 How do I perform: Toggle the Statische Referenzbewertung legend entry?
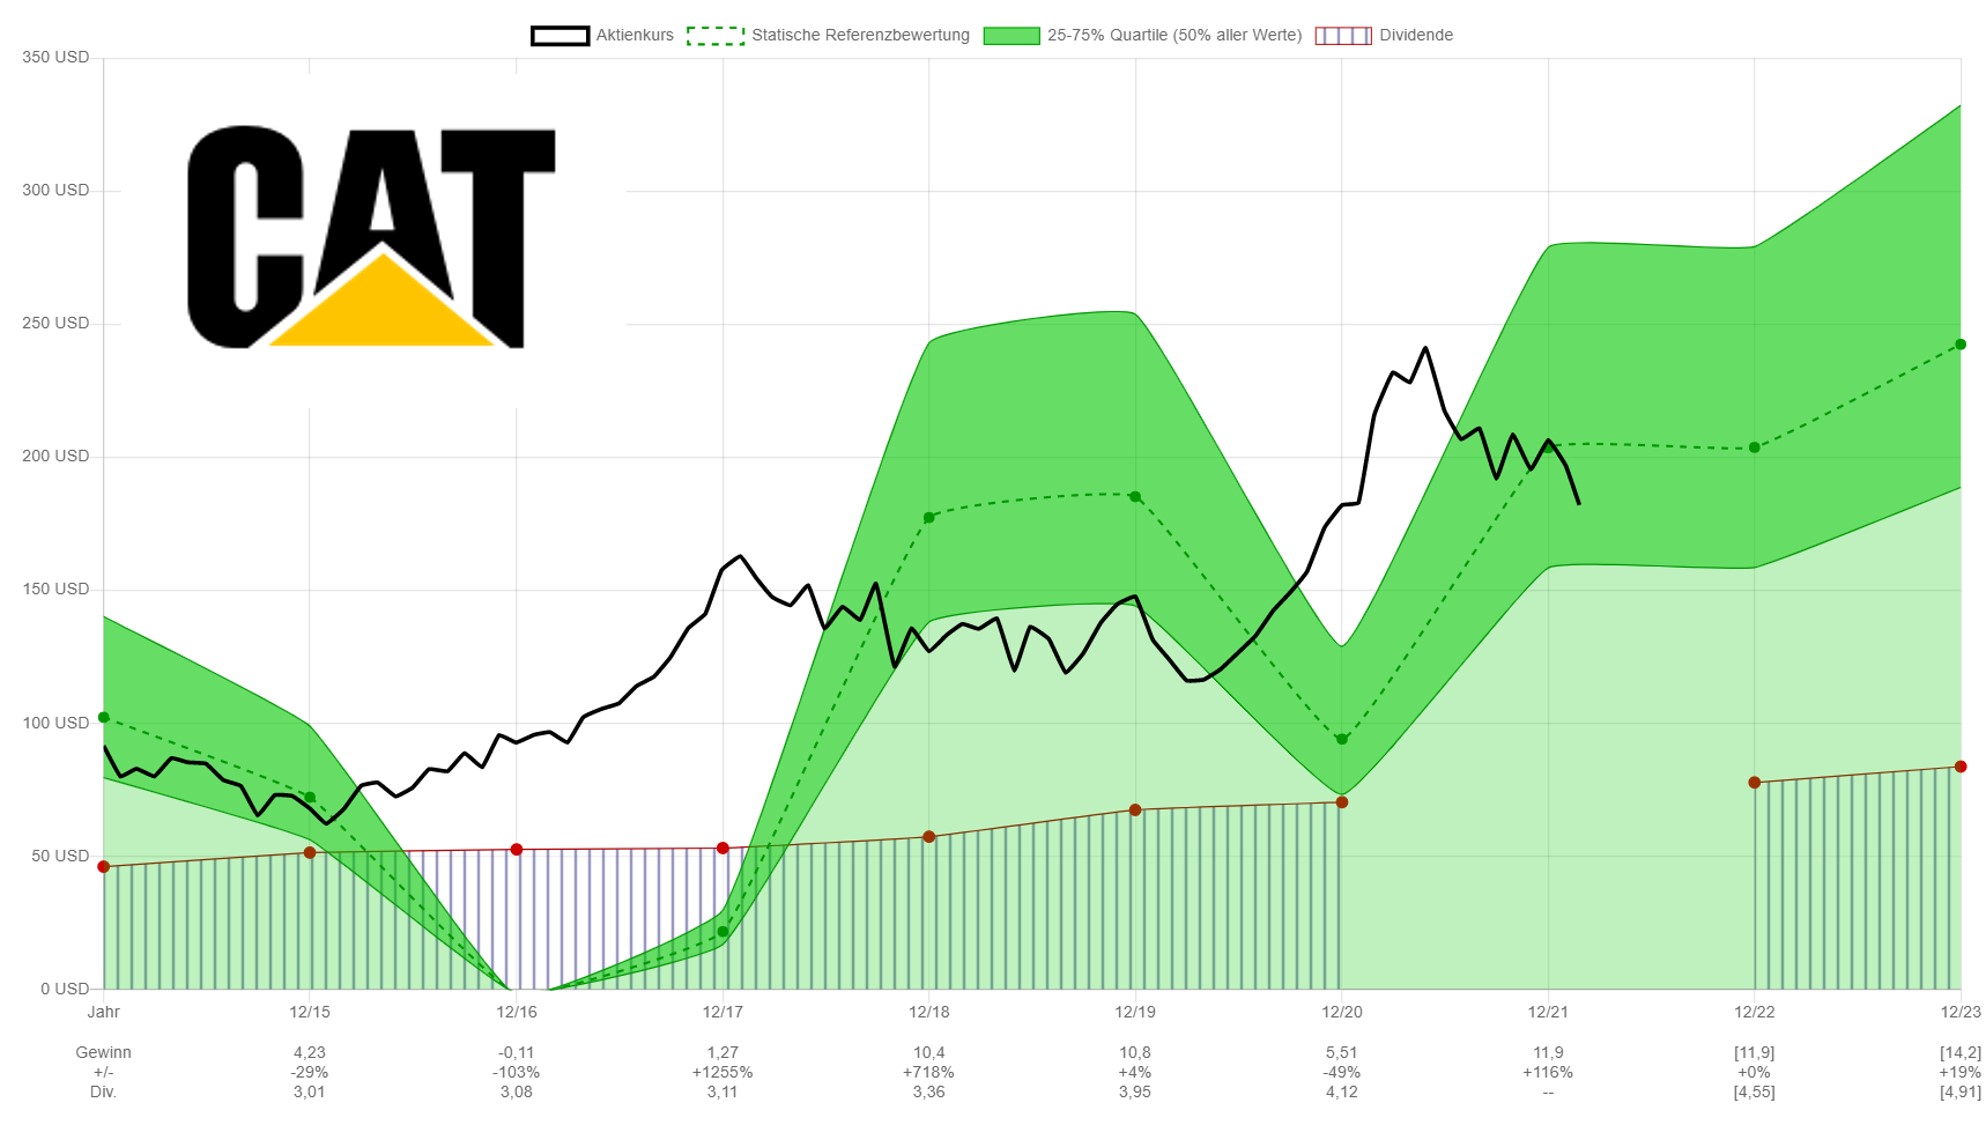[828, 35]
